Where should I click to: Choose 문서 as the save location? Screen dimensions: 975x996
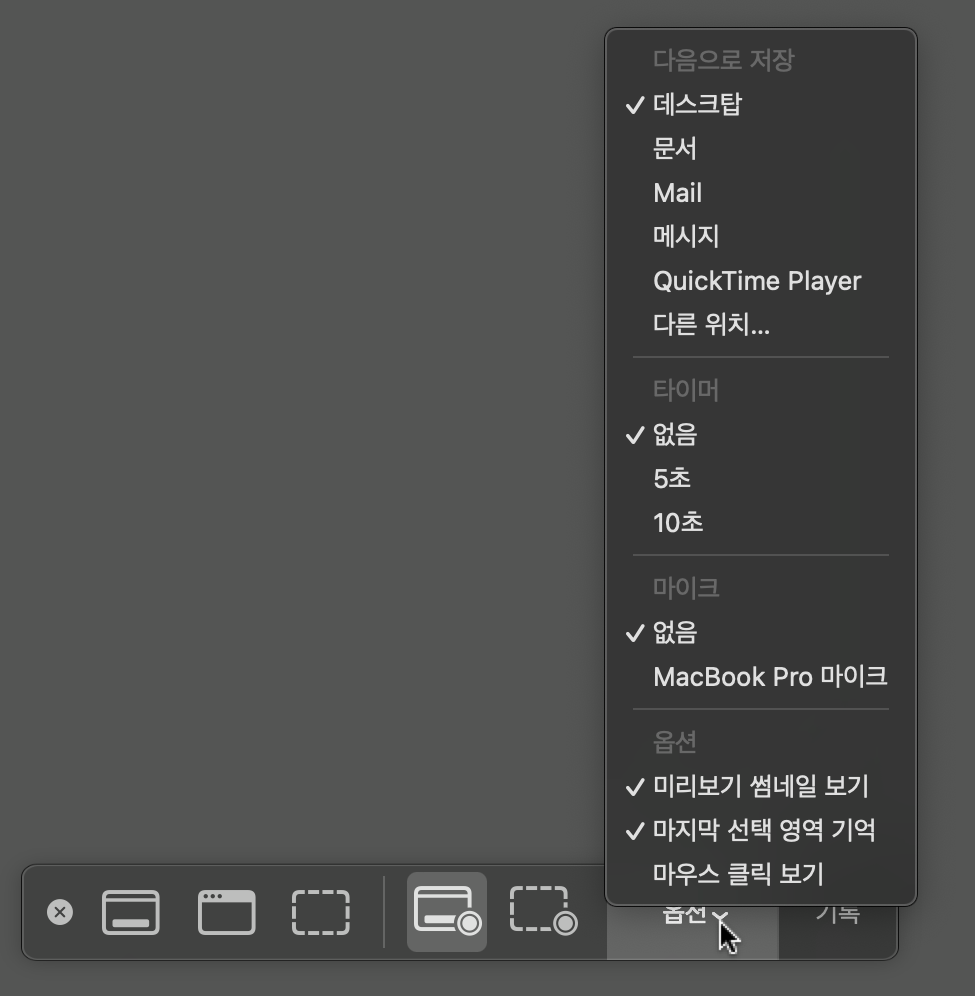pyautogui.click(x=761, y=148)
